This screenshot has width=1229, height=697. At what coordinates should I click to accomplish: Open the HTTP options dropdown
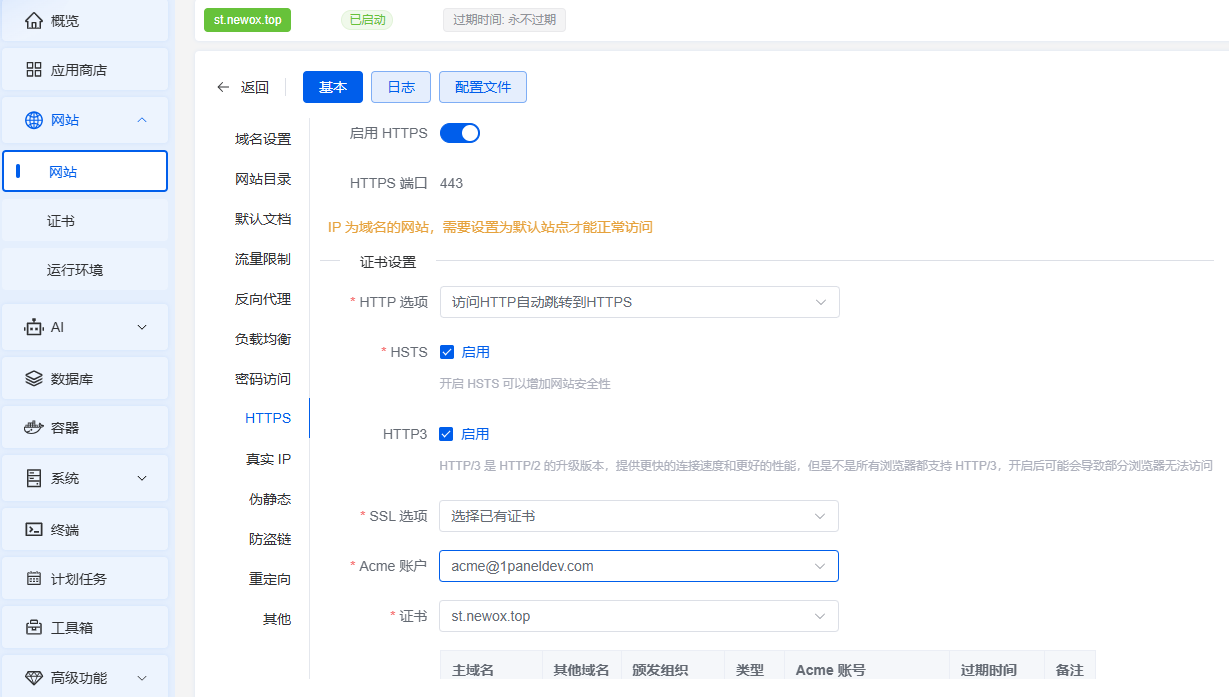coord(639,302)
